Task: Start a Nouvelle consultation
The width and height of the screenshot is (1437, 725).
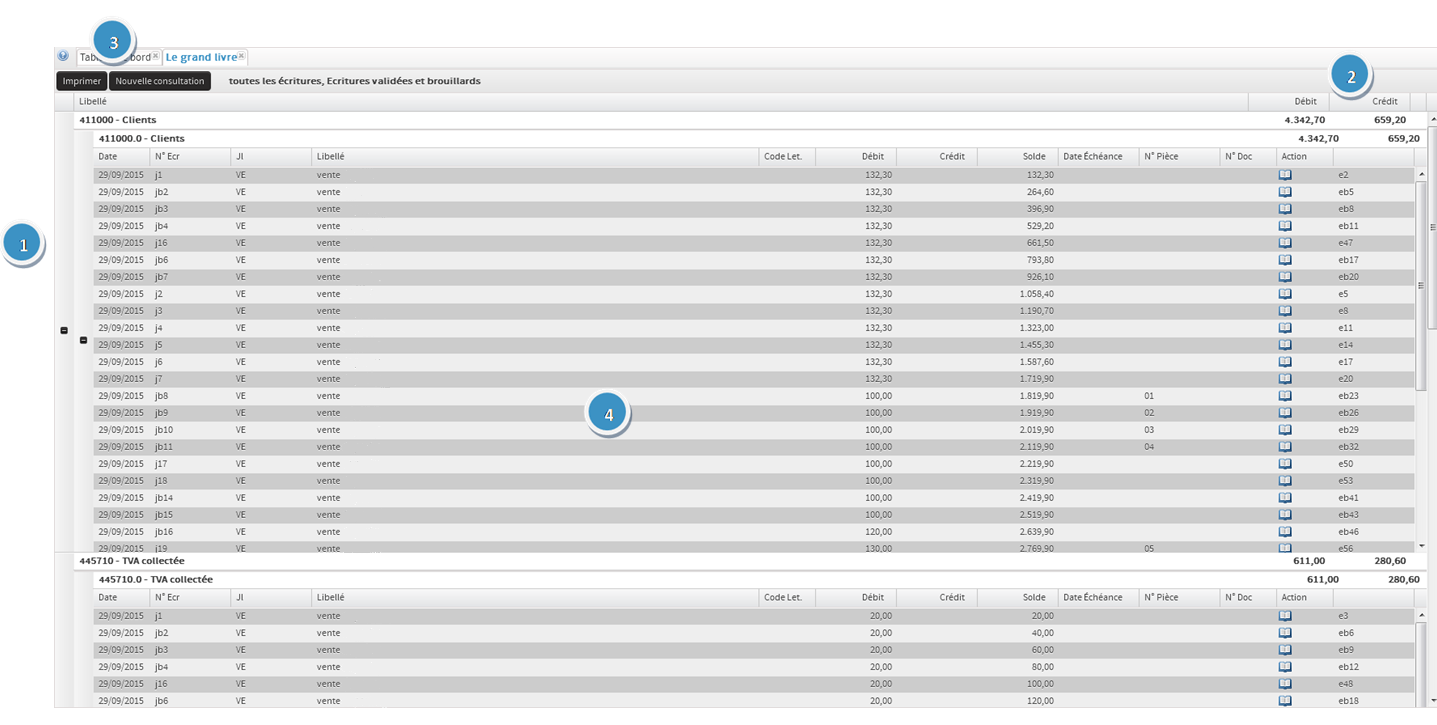Action: pos(160,81)
